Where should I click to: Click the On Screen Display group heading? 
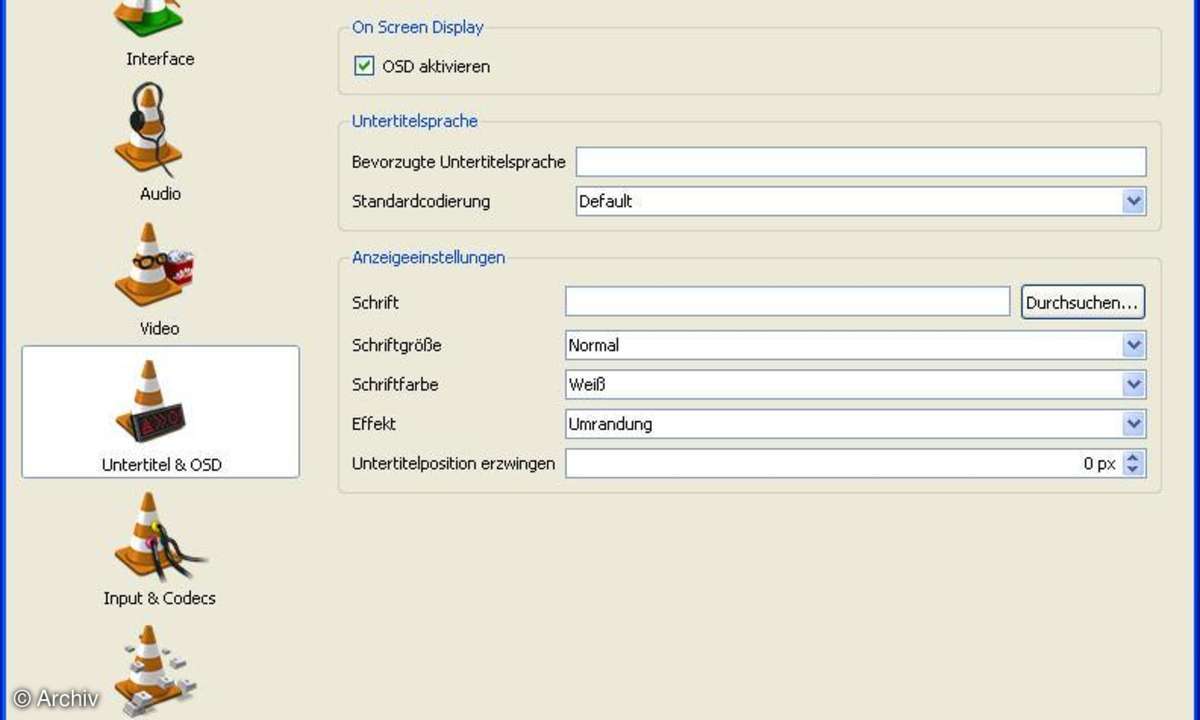tap(418, 27)
